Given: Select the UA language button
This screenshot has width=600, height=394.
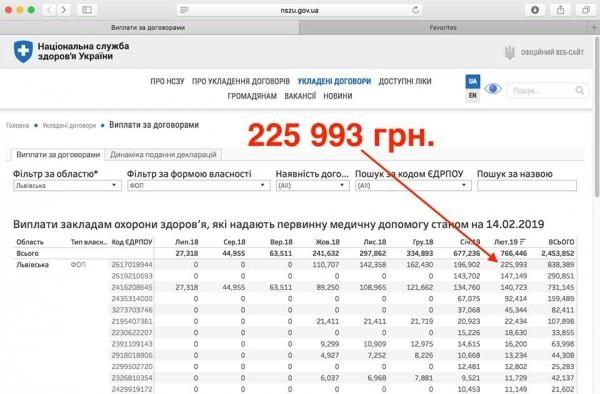Looking at the screenshot, I should [473, 81].
